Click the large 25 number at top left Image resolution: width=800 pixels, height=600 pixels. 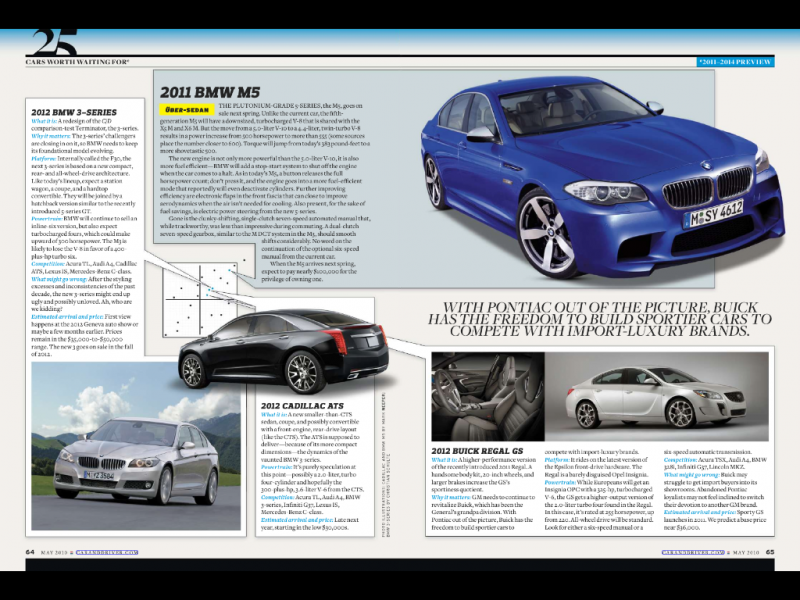tap(53, 41)
